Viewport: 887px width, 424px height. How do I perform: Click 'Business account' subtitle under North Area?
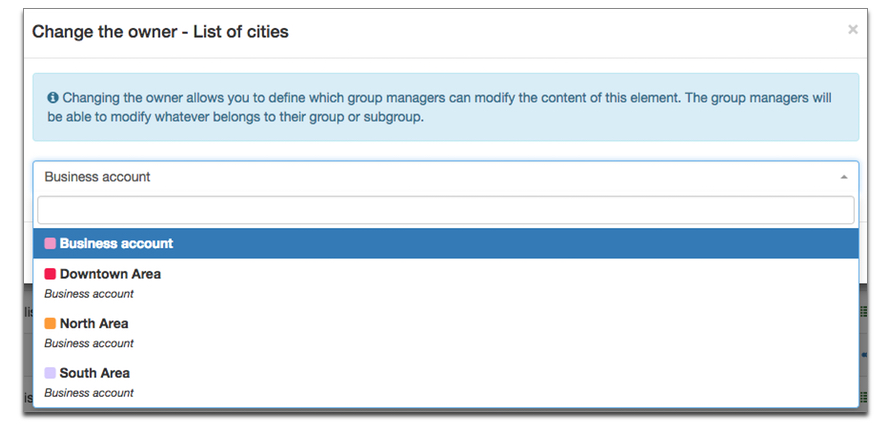(89, 343)
